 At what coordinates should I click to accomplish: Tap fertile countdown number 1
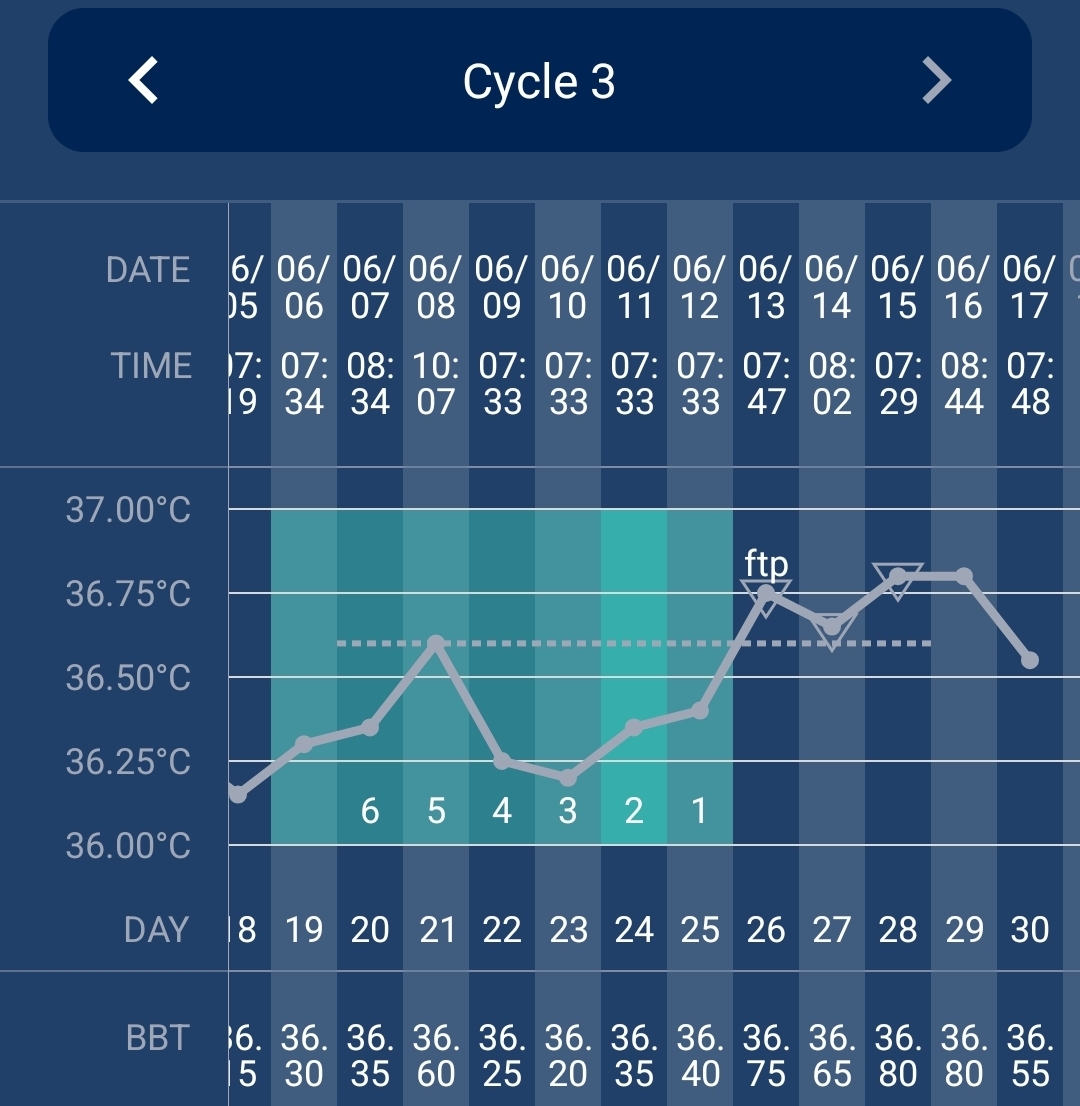[x=700, y=811]
